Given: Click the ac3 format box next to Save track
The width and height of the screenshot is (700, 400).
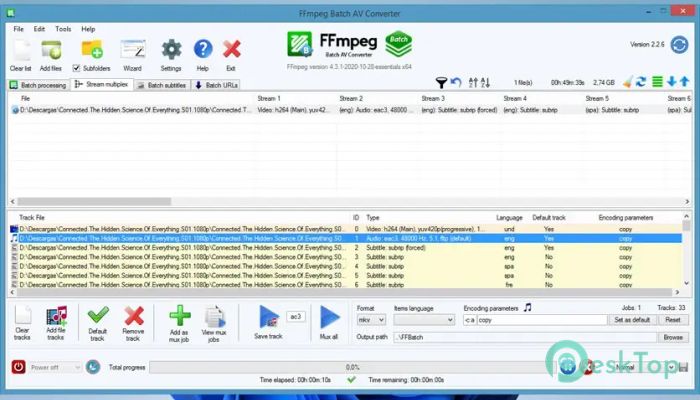Looking at the screenshot, I should click(x=296, y=317).
